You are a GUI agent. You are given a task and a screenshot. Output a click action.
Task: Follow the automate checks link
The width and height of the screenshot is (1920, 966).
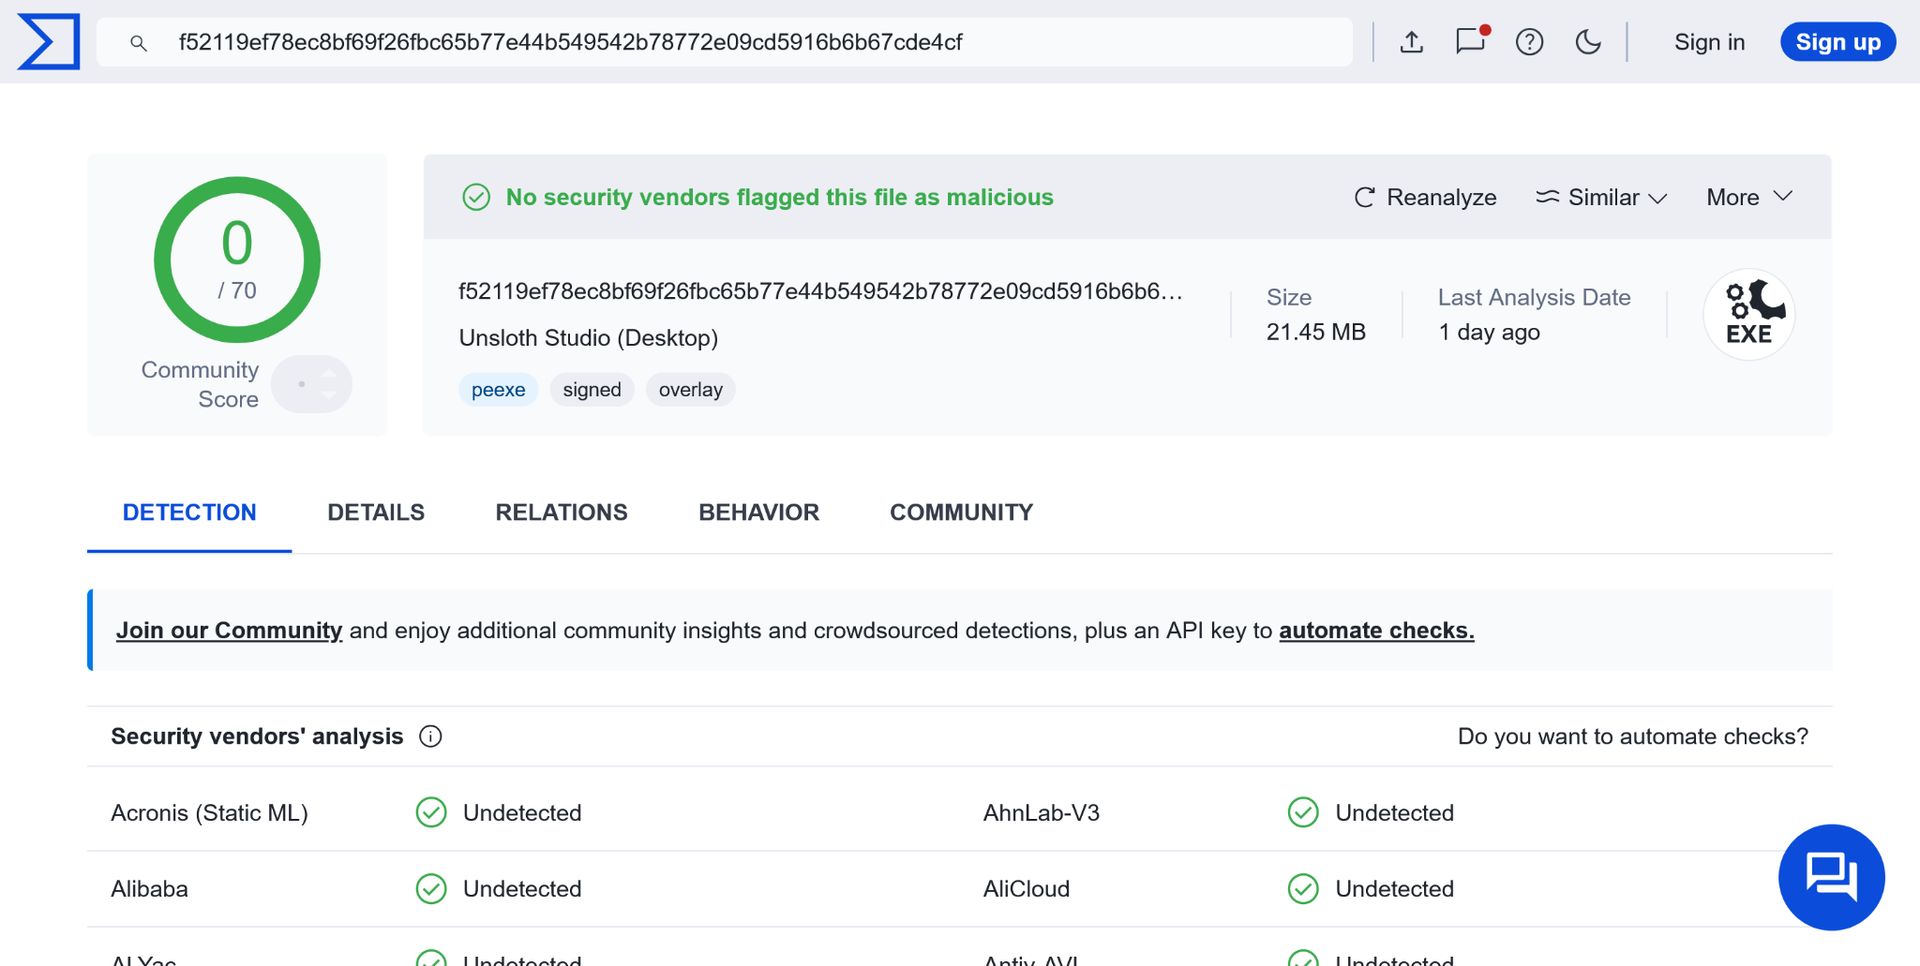coord(1376,631)
